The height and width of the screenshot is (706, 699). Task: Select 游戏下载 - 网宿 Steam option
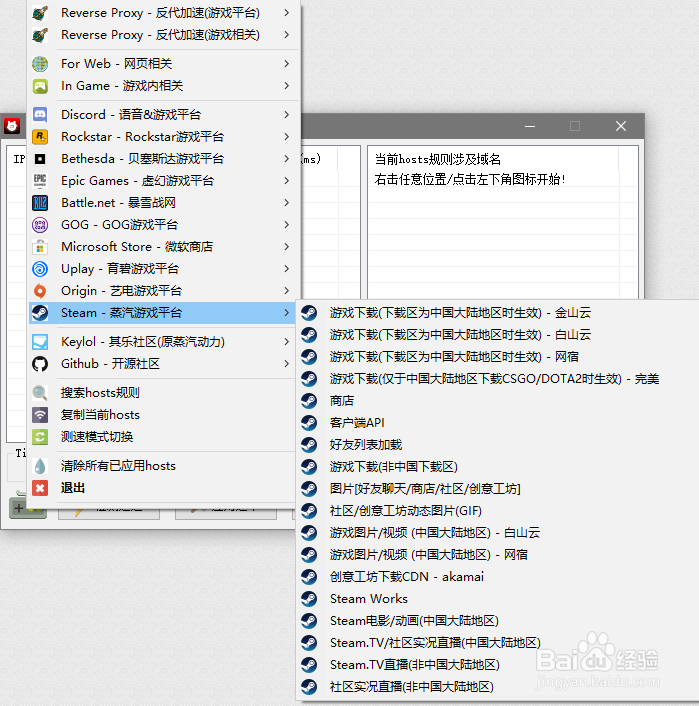point(498,357)
